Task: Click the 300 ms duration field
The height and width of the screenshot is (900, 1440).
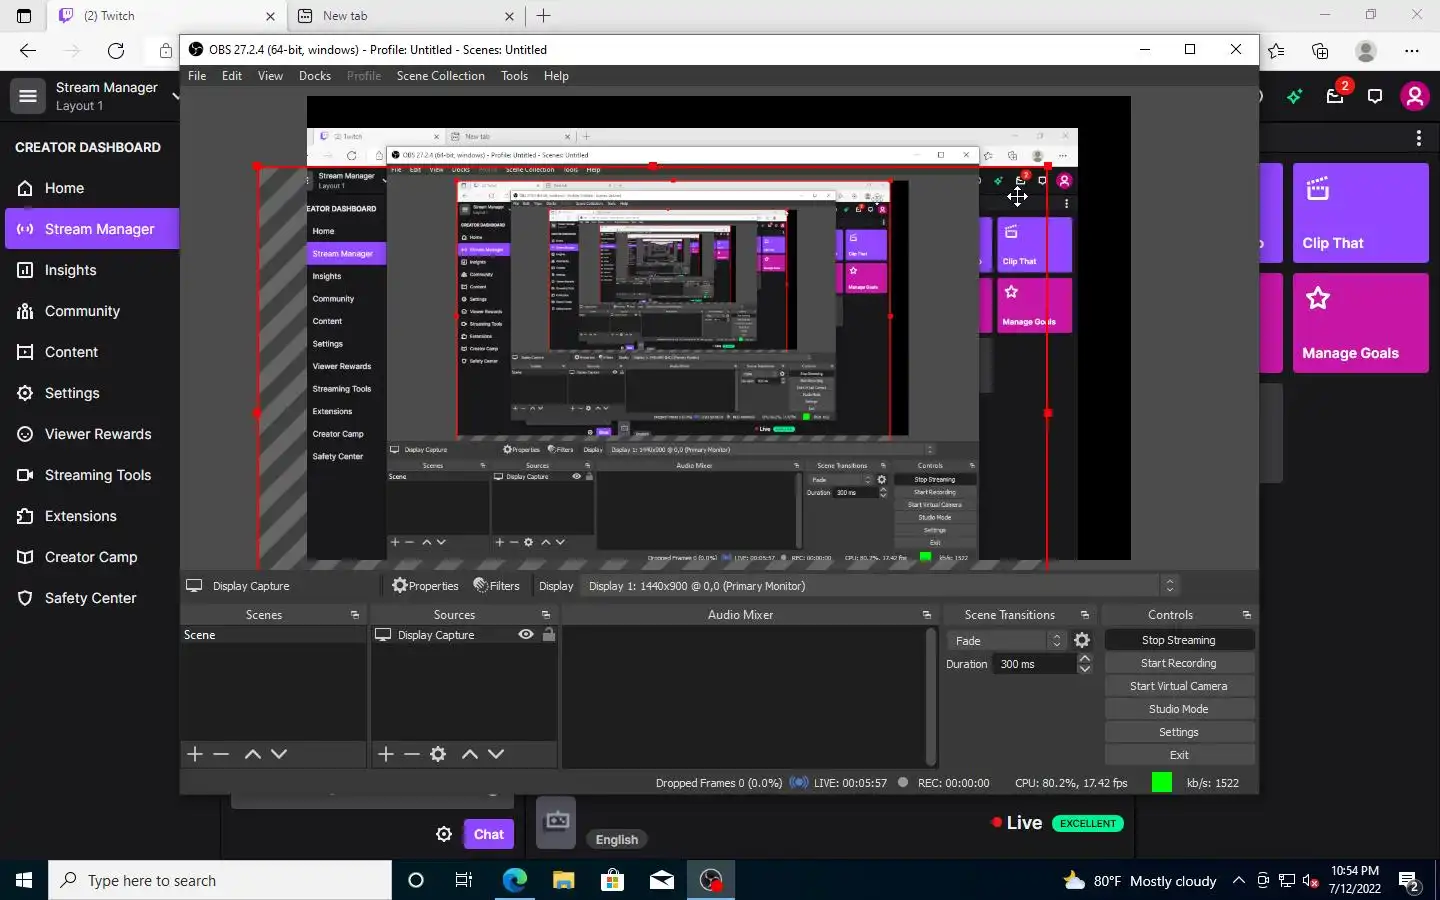Action: coord(1035,664)
